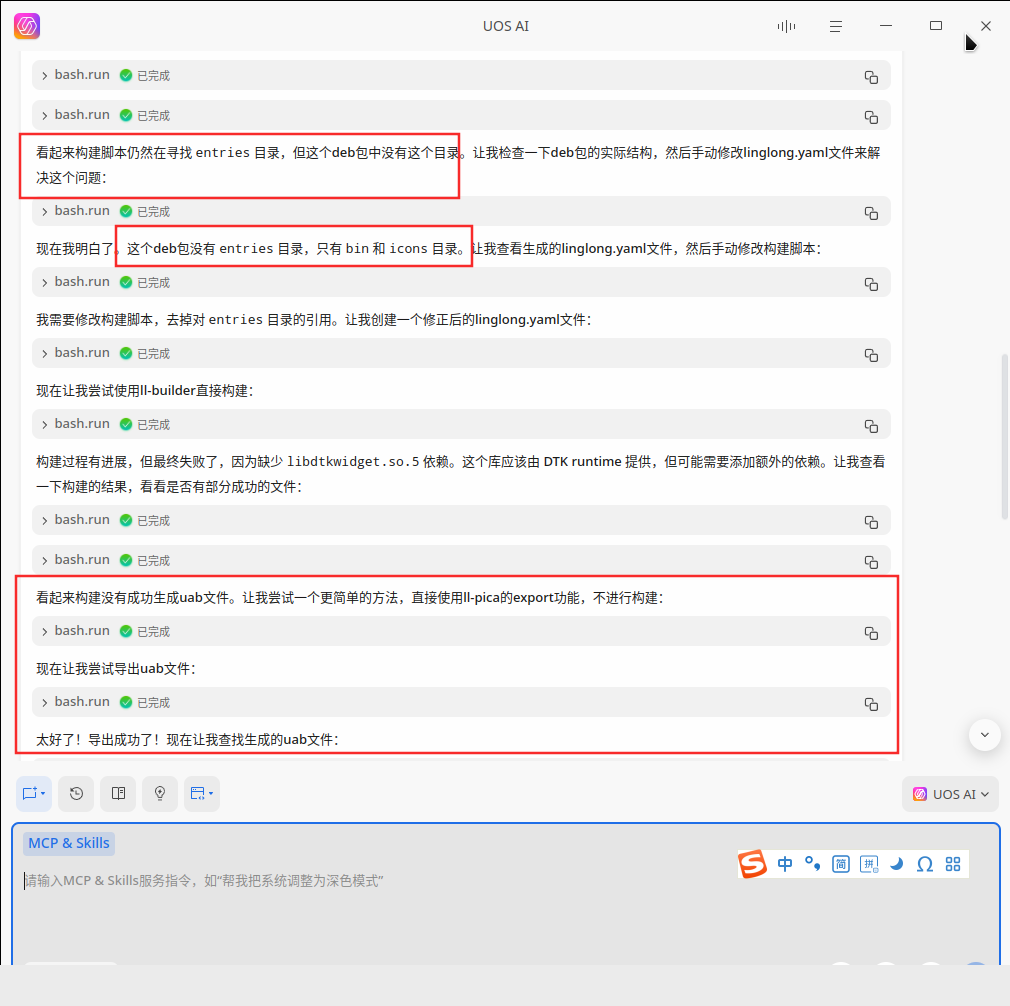This screenshot has height=1006, width=1010.
Task: Open the voice waveform button in title bar
Action: [x=786, y=26]
